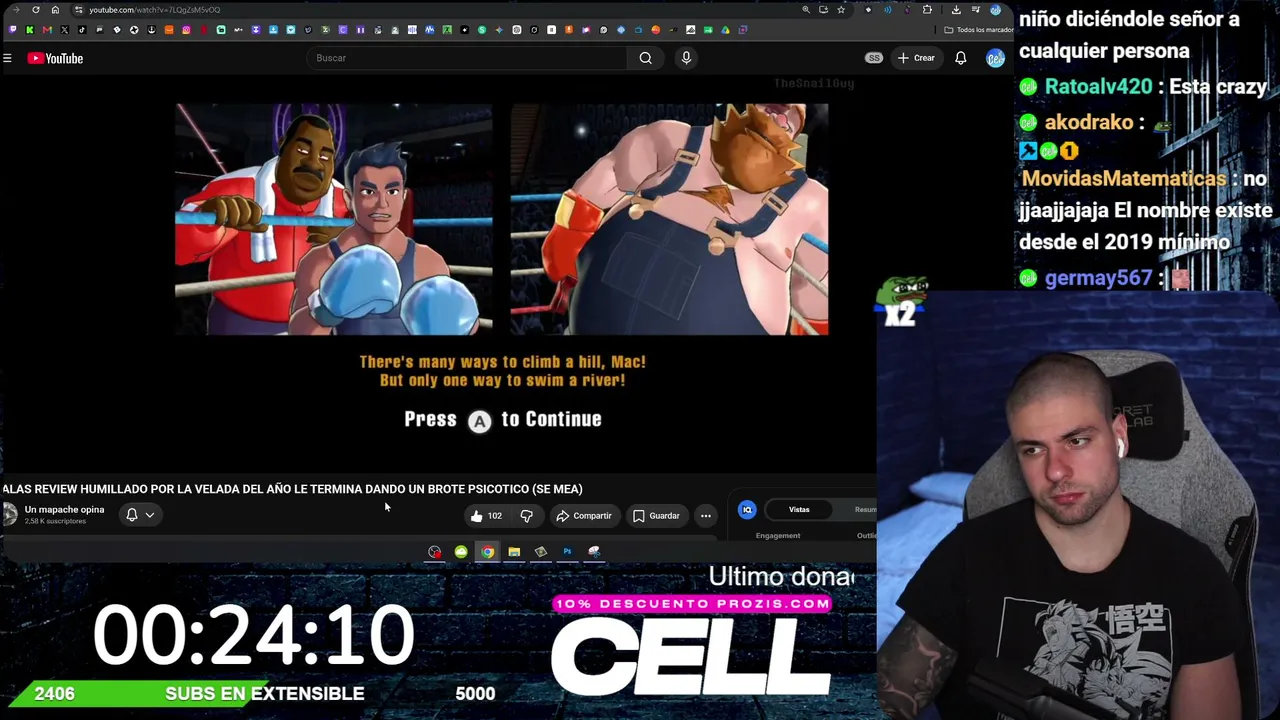Save the video with Guardar
This screenshot has height=720, width=1280.
656,516
